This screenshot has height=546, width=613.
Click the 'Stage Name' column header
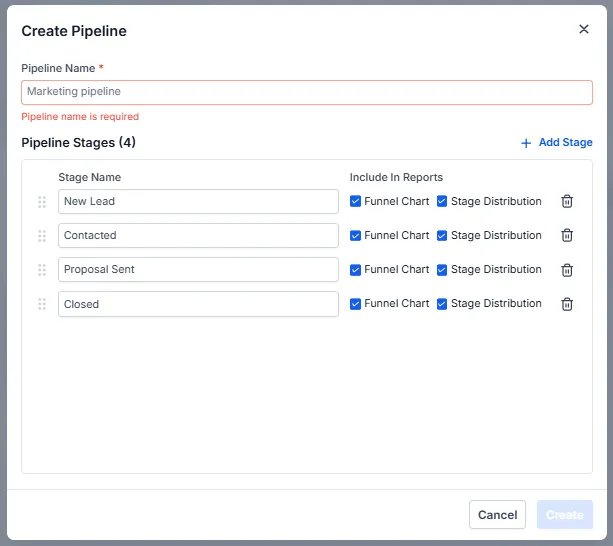90,177
